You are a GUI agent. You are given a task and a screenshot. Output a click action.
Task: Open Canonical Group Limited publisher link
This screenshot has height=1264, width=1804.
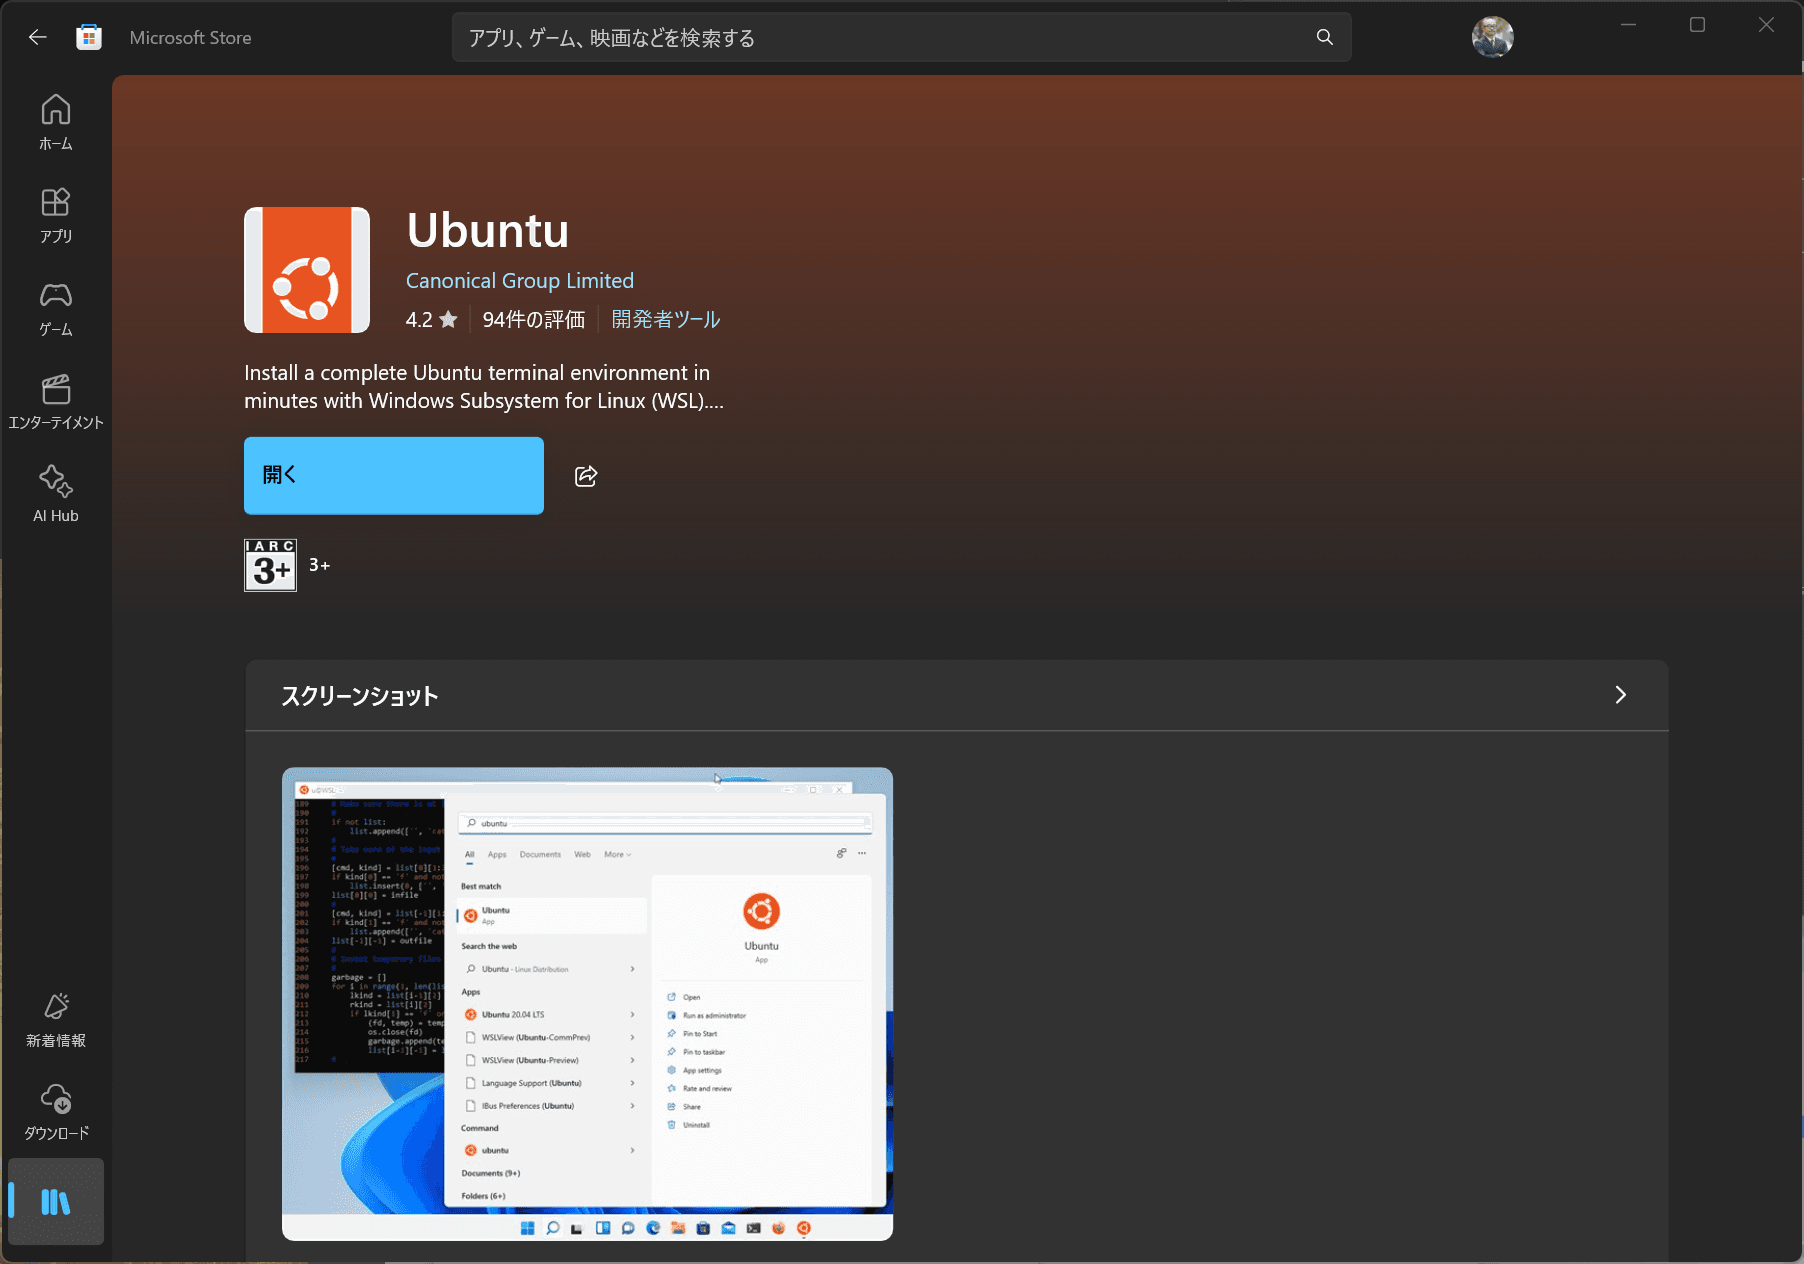coord(519,281)
